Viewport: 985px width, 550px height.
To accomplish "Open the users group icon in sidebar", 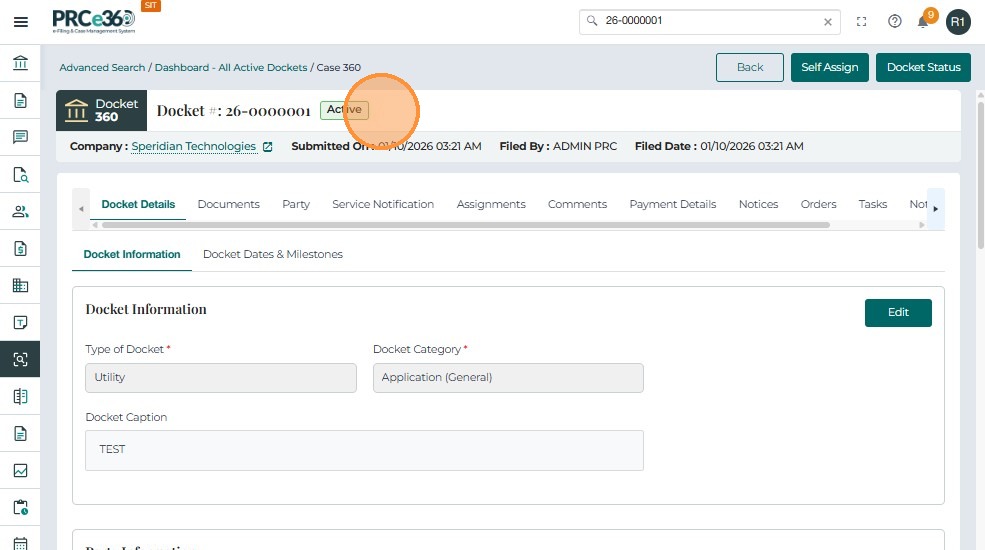I will click(x=20, y=211).
